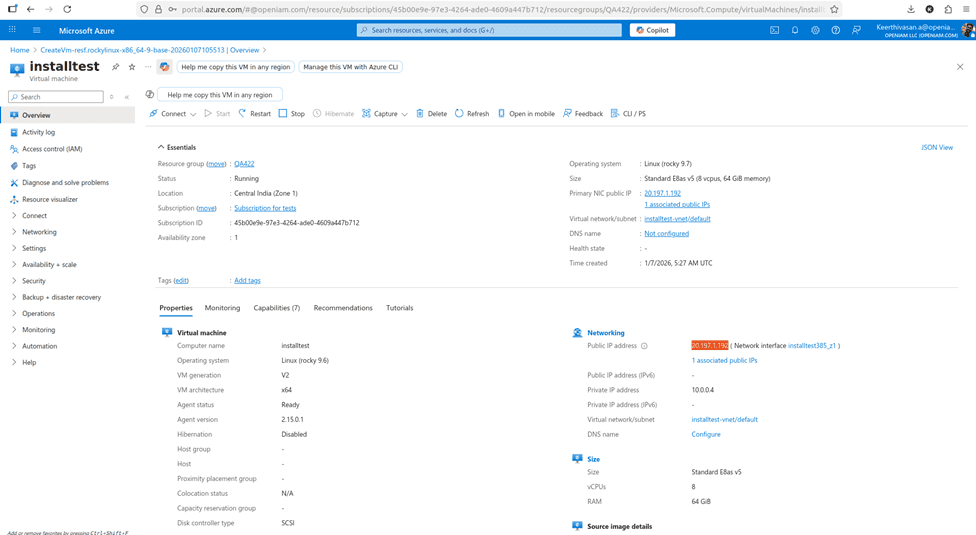Click Manage this VM with Azure CLI
The height and width of the screenshot is (535, 976).
pos(350,67)
